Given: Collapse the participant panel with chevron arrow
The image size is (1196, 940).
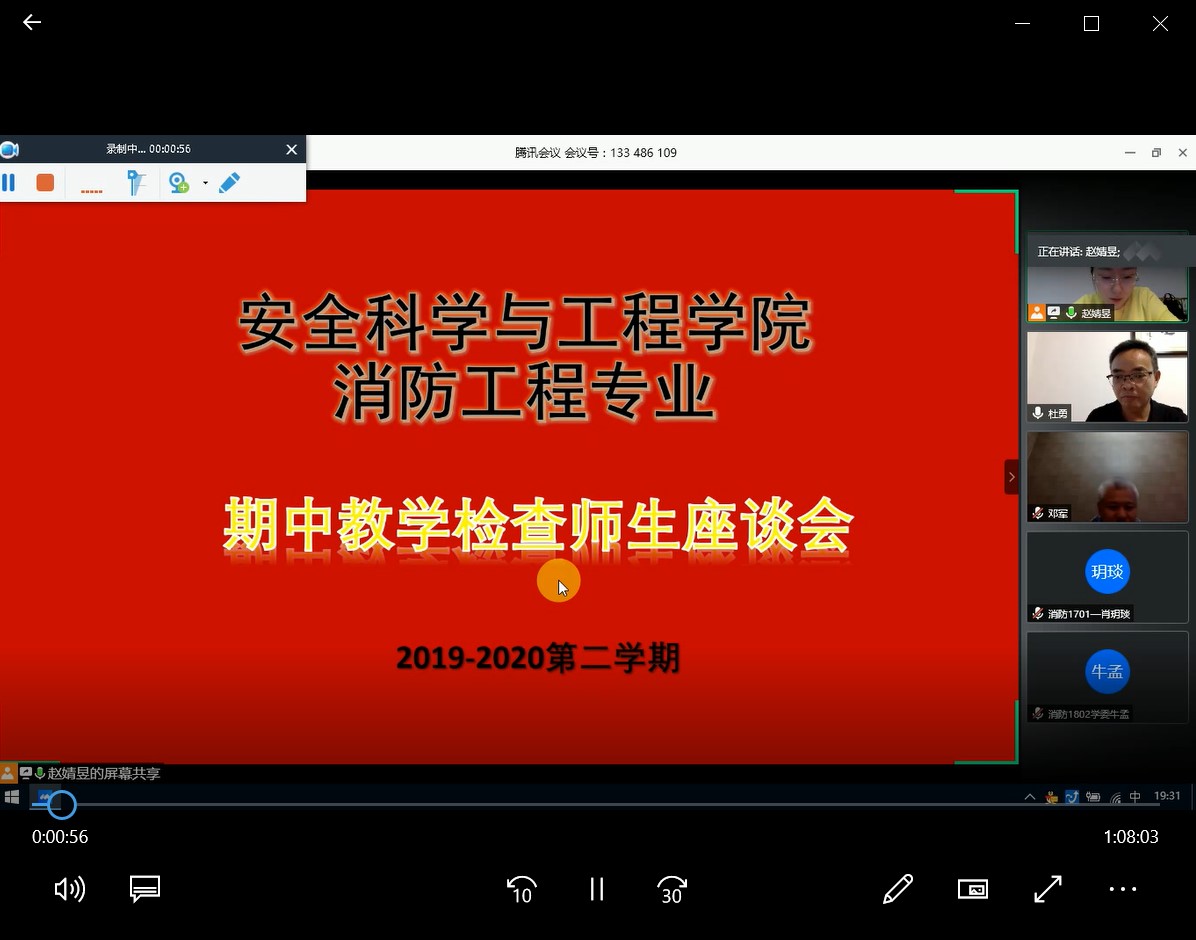Looking at the screenshot, I should 1011,477.
